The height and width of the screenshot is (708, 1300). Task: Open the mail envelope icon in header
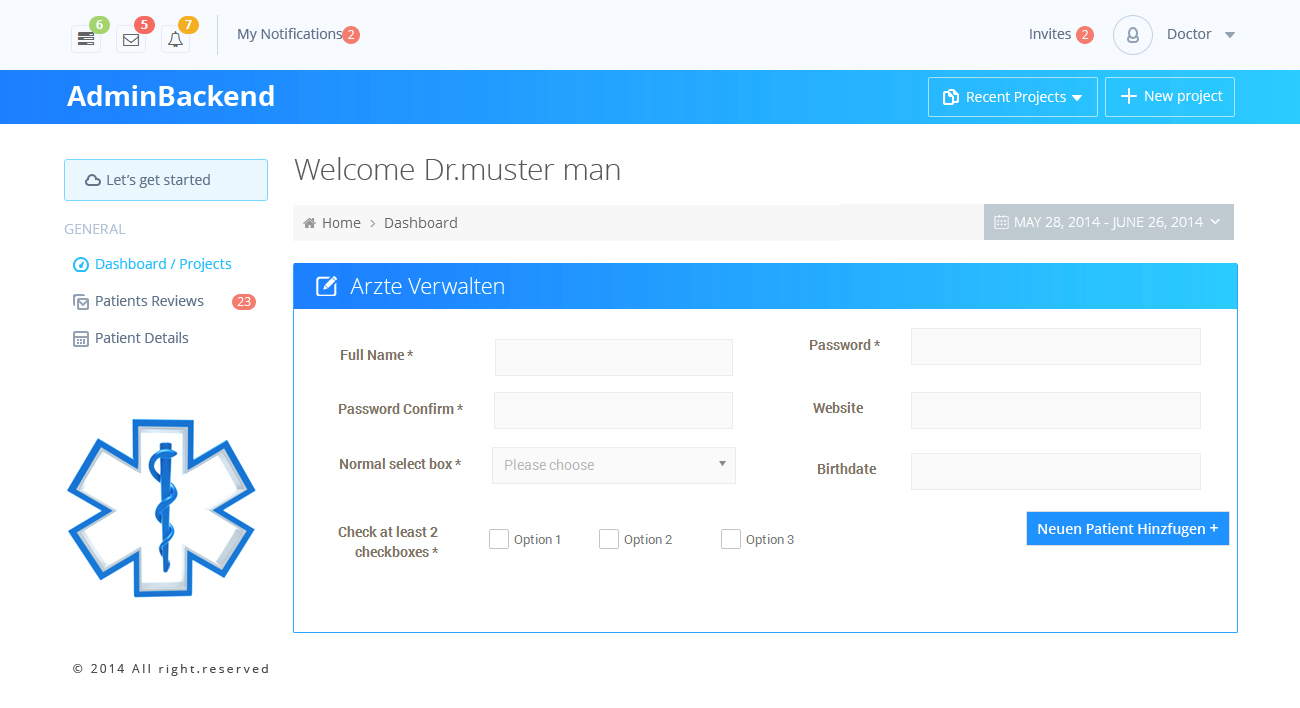click(x=131, y=40)
